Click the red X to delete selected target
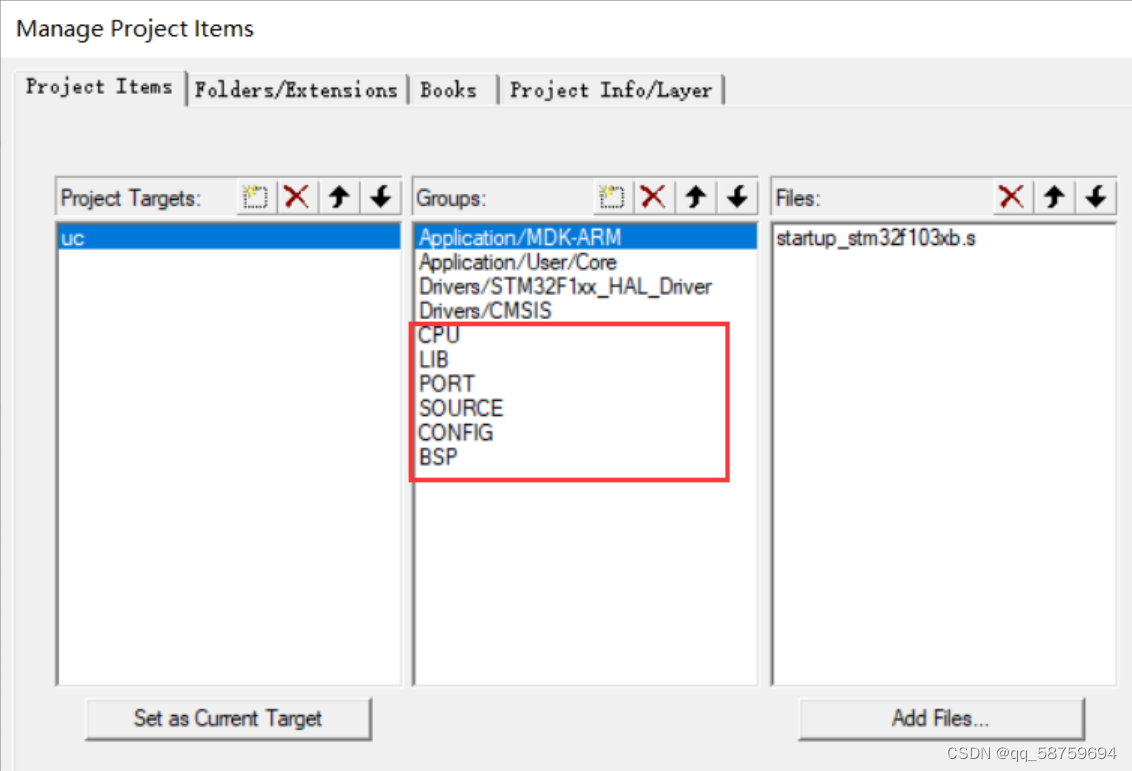The image size is (1132, 771). click(x=296, y=197)
